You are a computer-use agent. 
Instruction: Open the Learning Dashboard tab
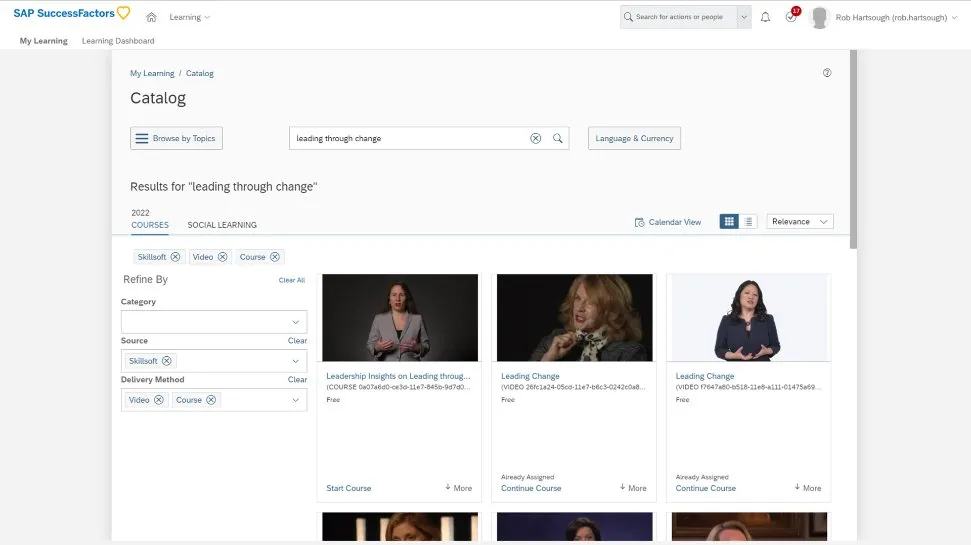point(118,41)
